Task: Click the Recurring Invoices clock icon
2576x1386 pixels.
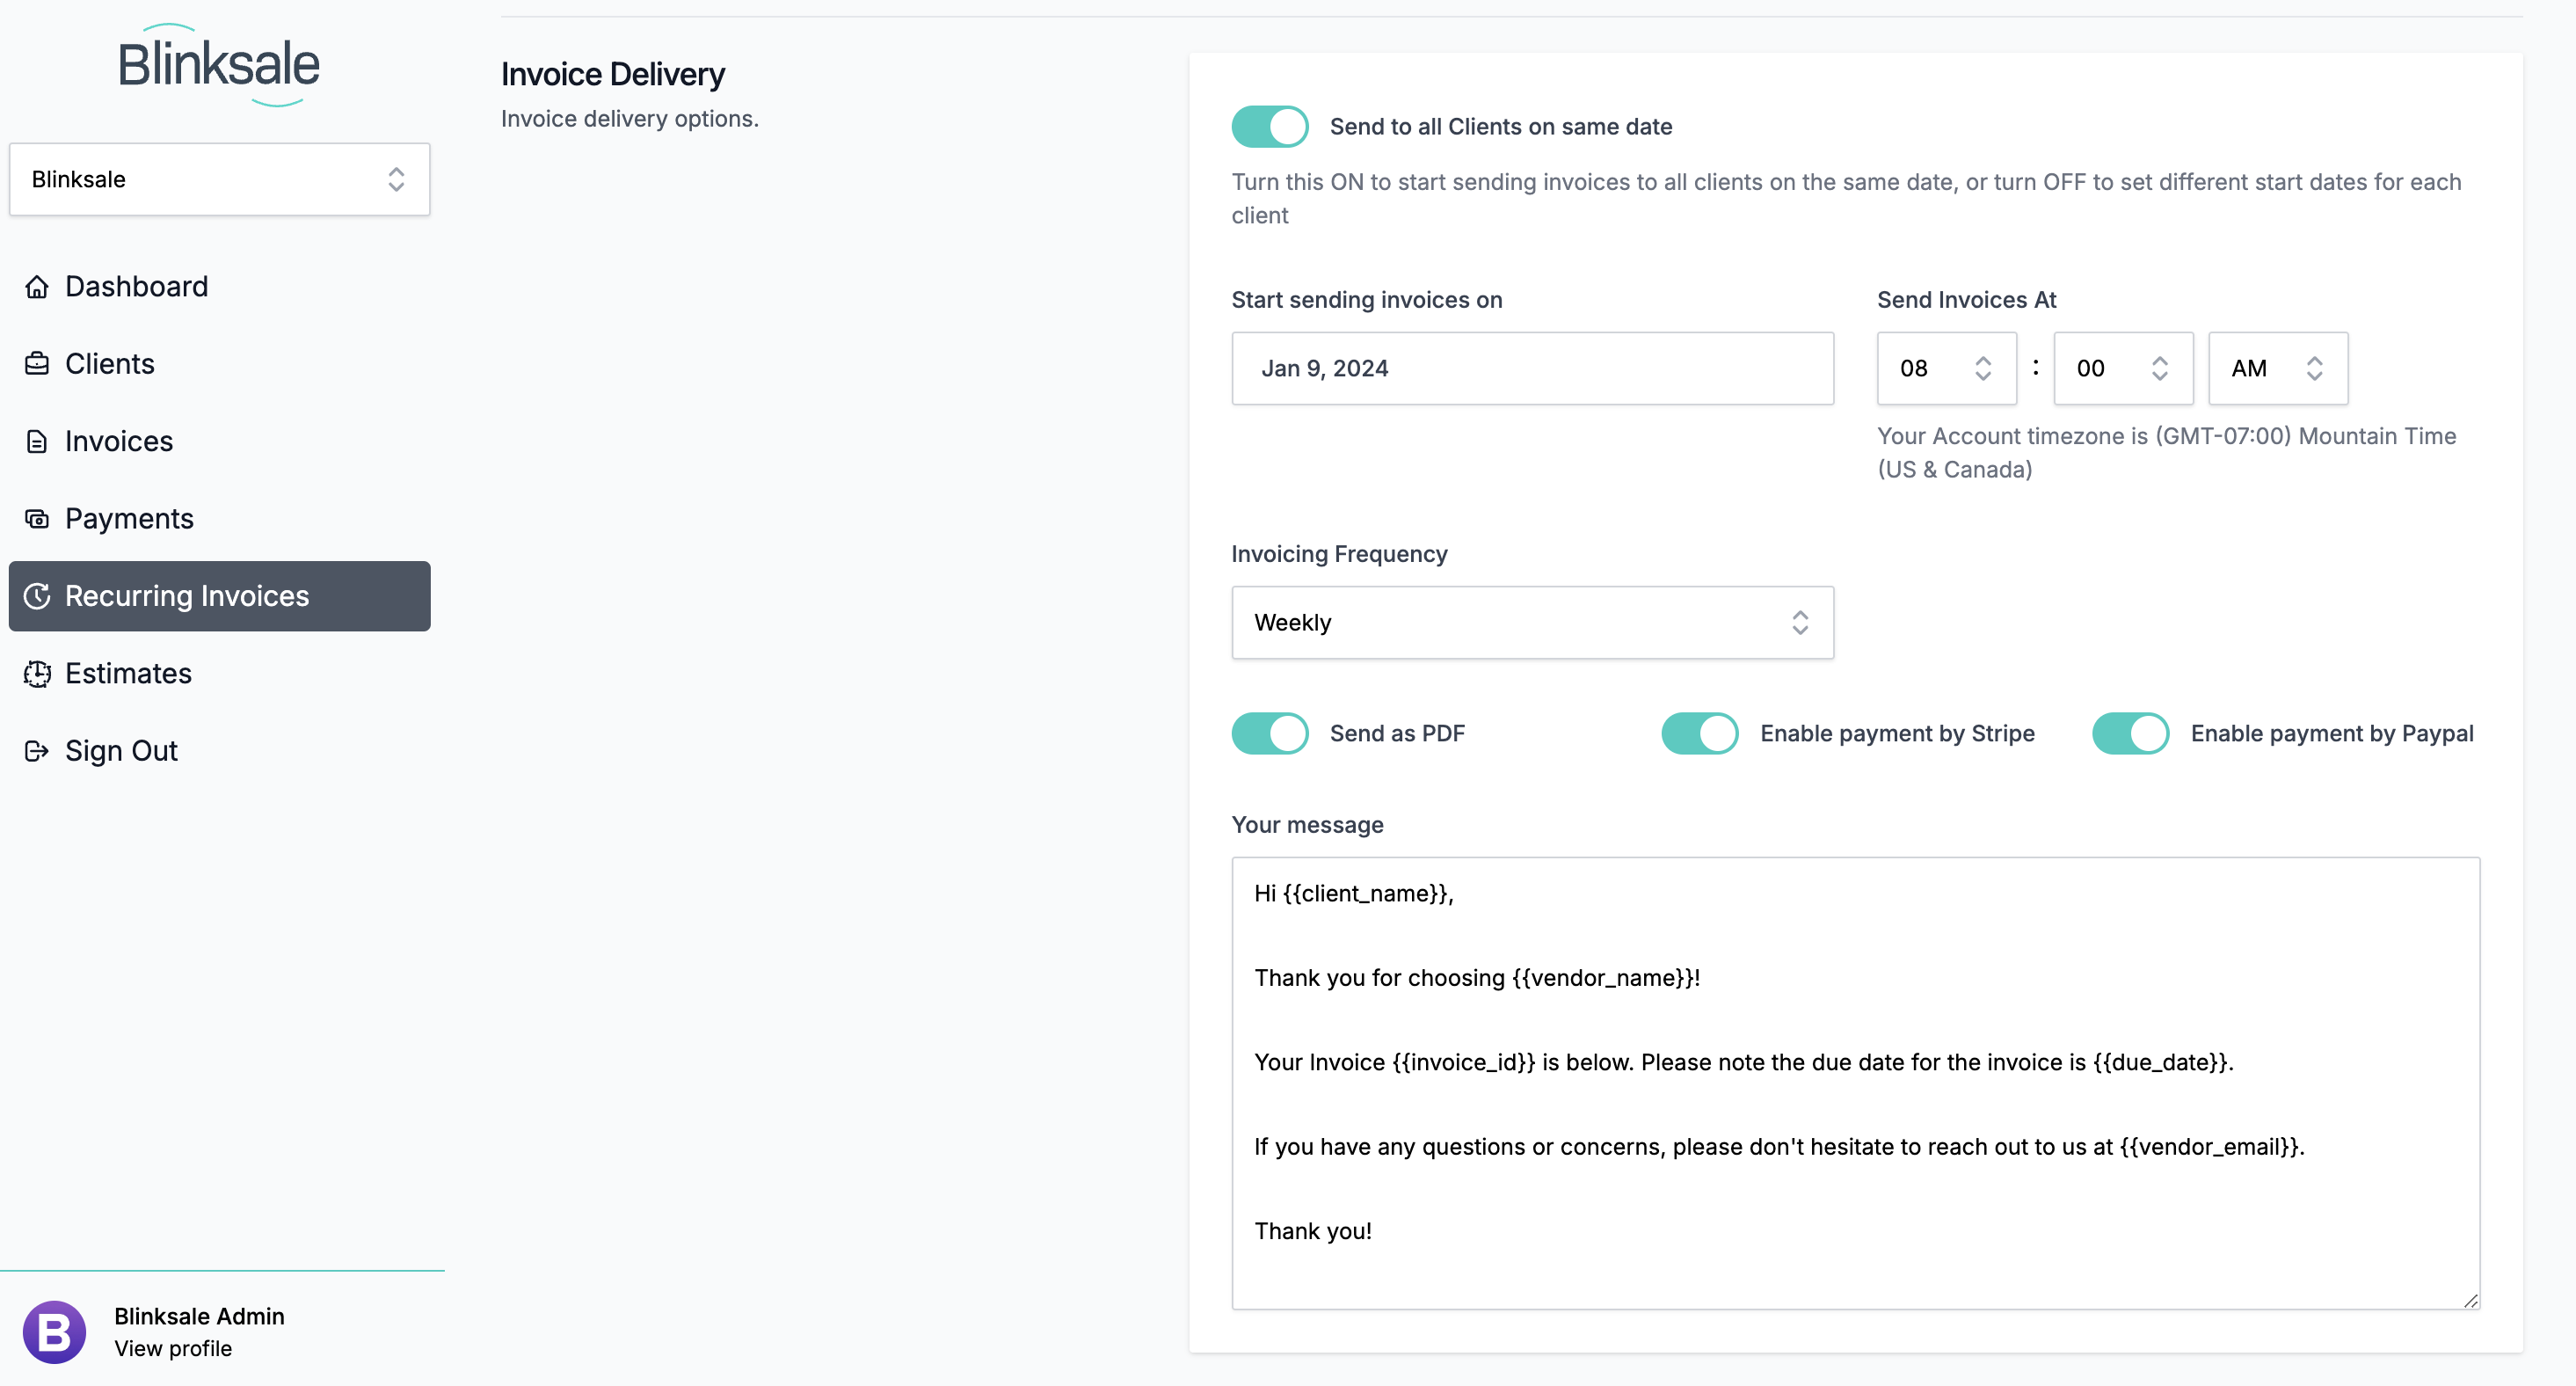Action: tap(37, 596)
